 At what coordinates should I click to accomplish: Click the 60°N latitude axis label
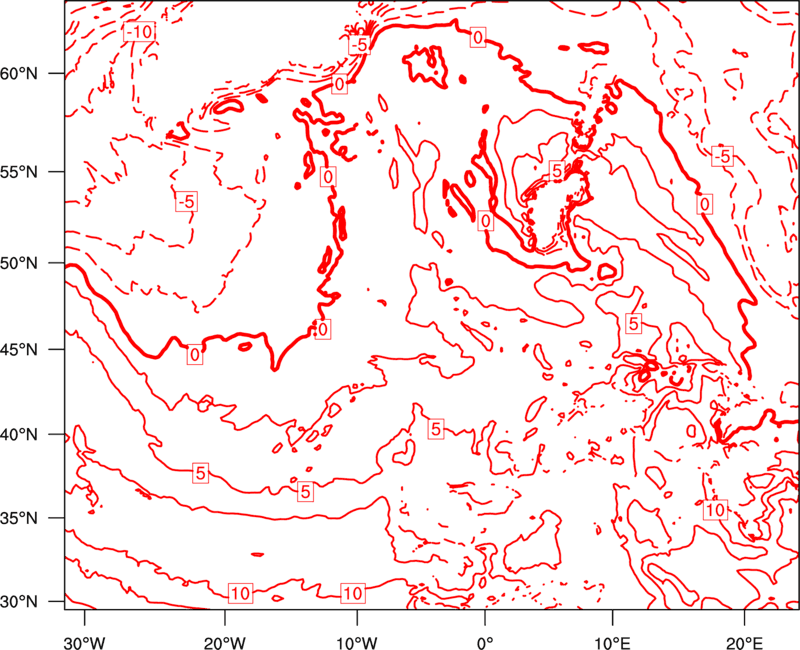point(19,74)
